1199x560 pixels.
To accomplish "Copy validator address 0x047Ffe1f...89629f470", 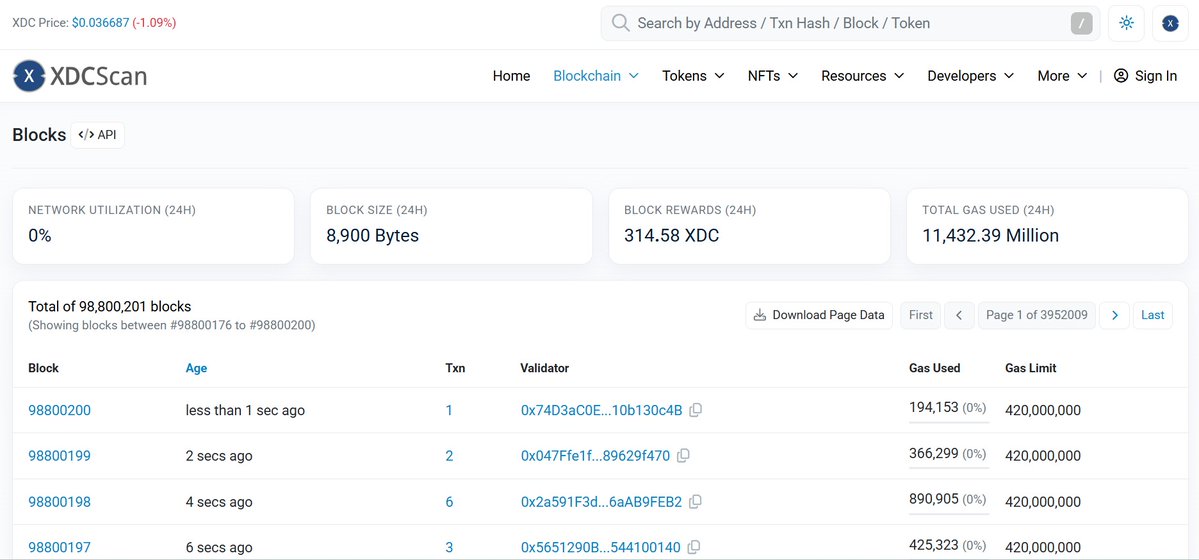I will 683,456.
